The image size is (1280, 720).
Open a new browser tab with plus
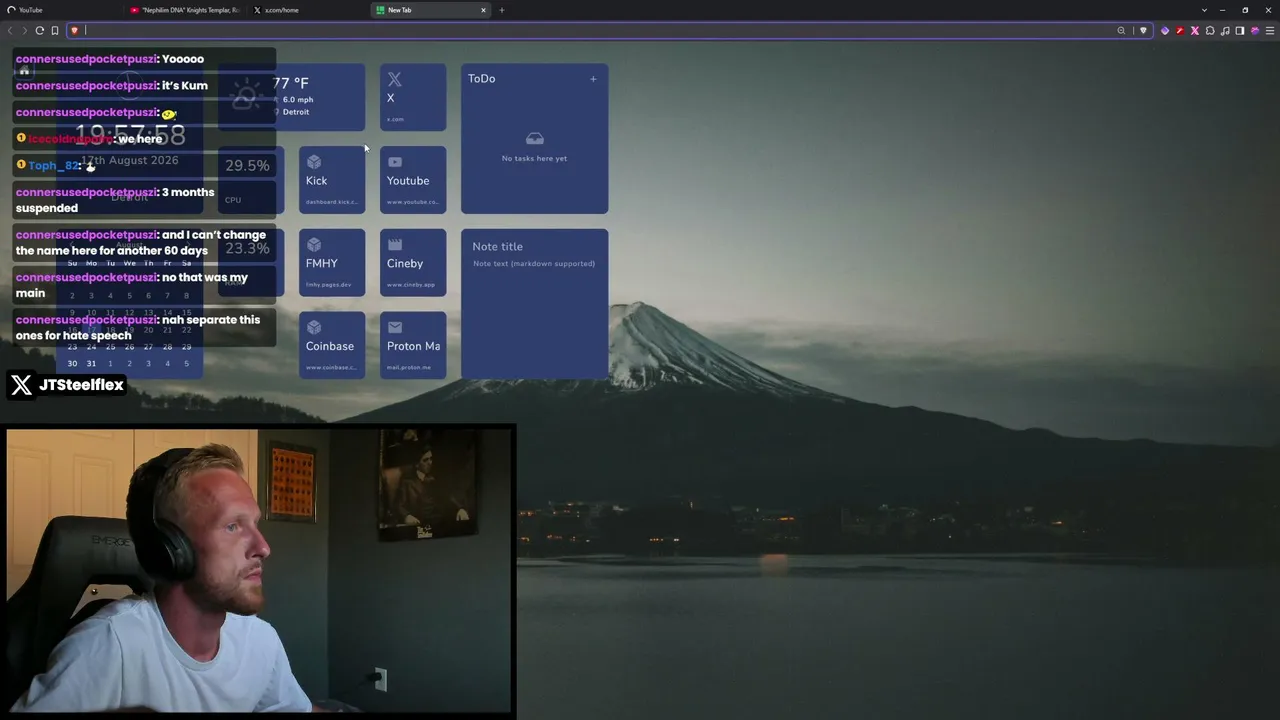click(502, 10)
